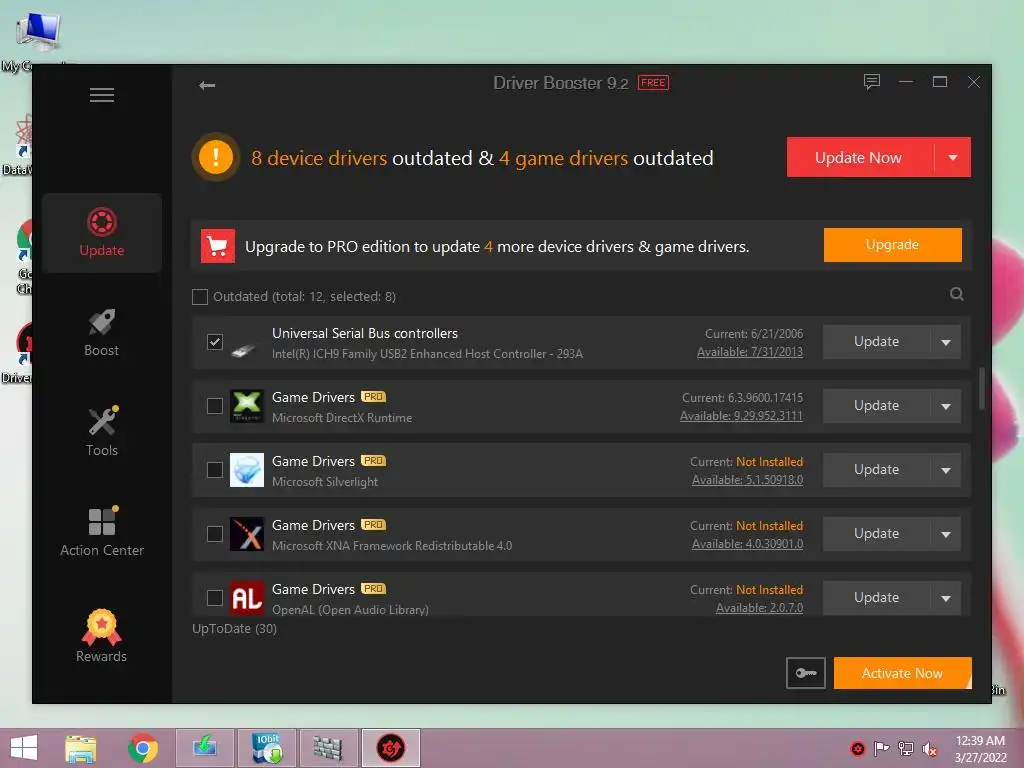Click the Action Center flag tray icon

881,749
